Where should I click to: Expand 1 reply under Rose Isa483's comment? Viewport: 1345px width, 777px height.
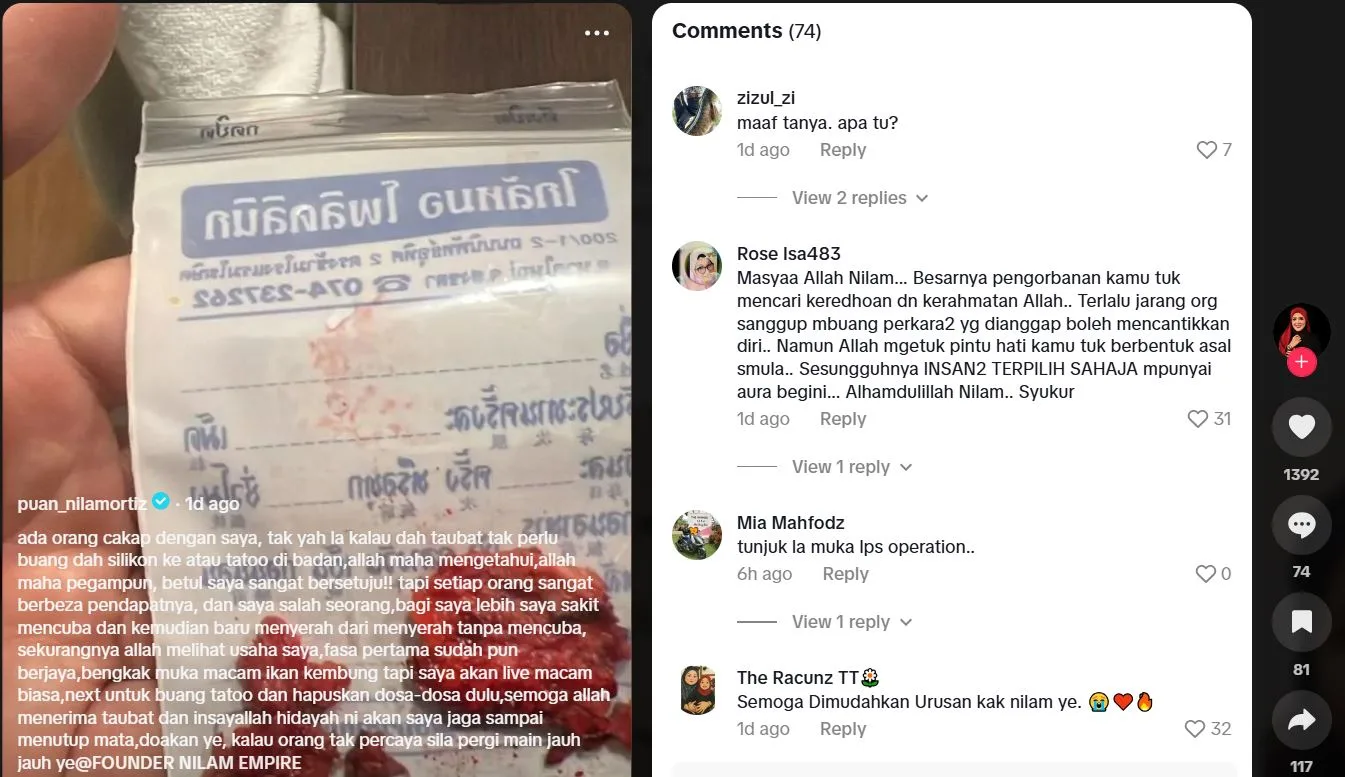[x=852, y=467]
